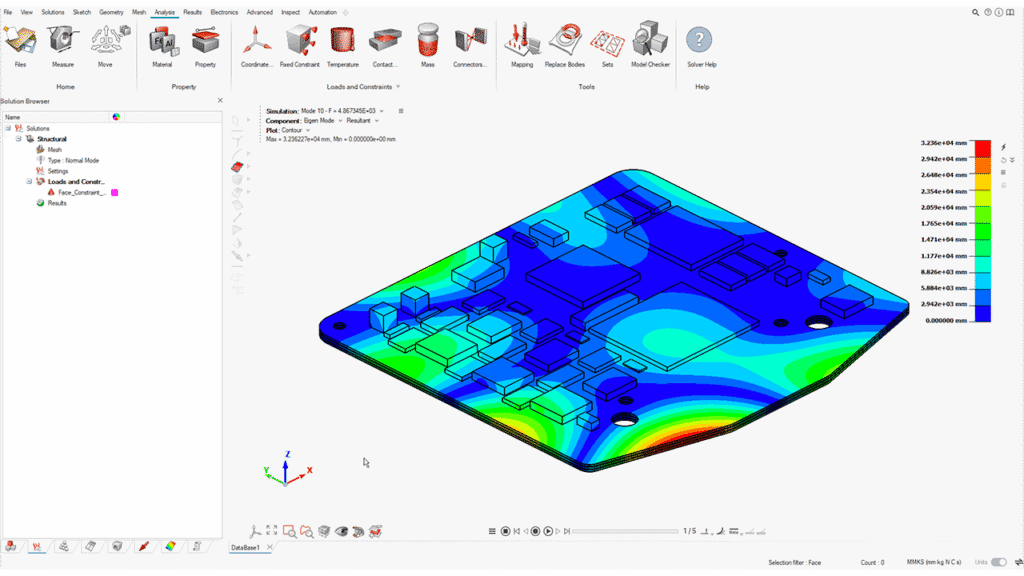This screenshot has height=576, width=1024.
Task: Click the Coordinate system tool
Action: point(257,46)
